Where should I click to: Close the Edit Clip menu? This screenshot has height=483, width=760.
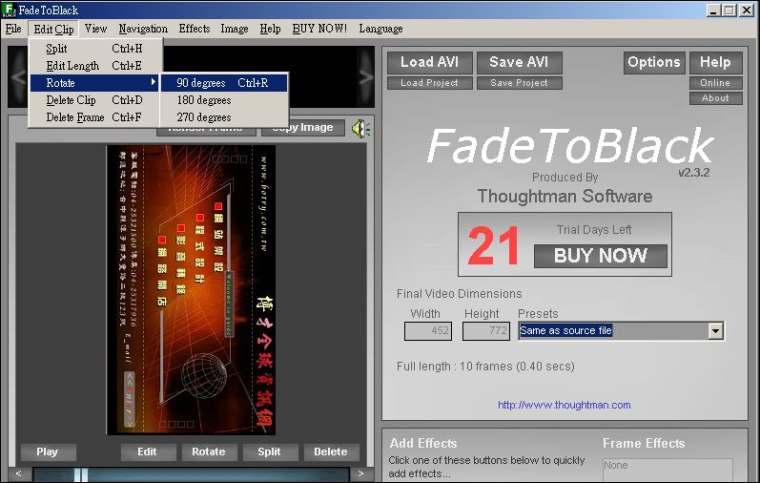[53, 29]
